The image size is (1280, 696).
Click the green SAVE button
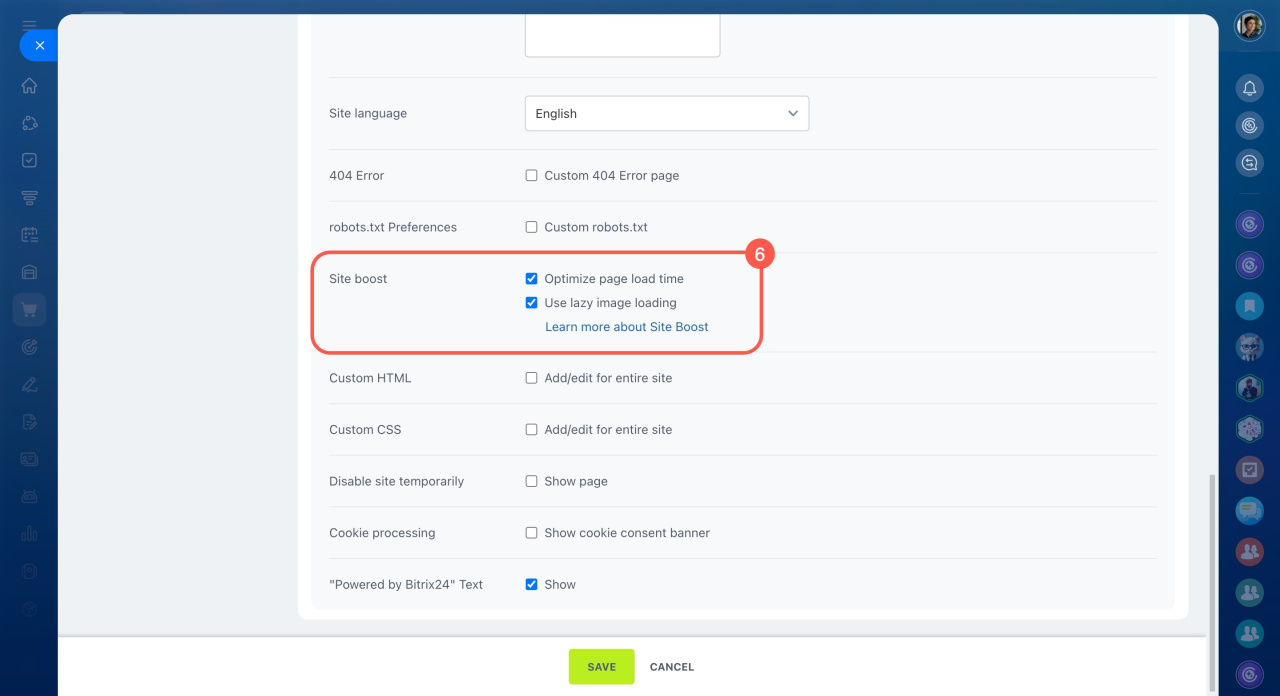click(x=601, y=667)
